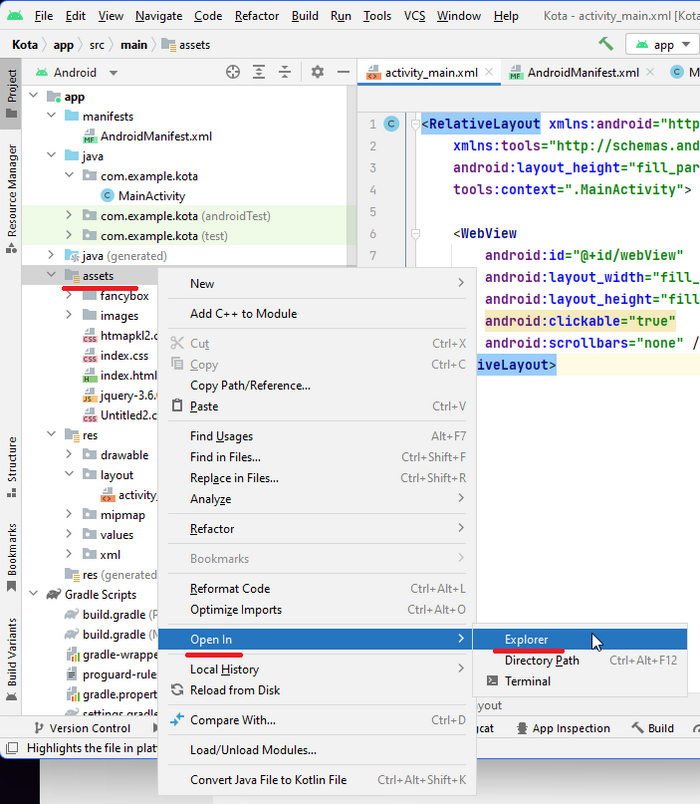Click the green Build hammer icon
The height and width of the screenshot is (804, 700).
coord(606,44)
